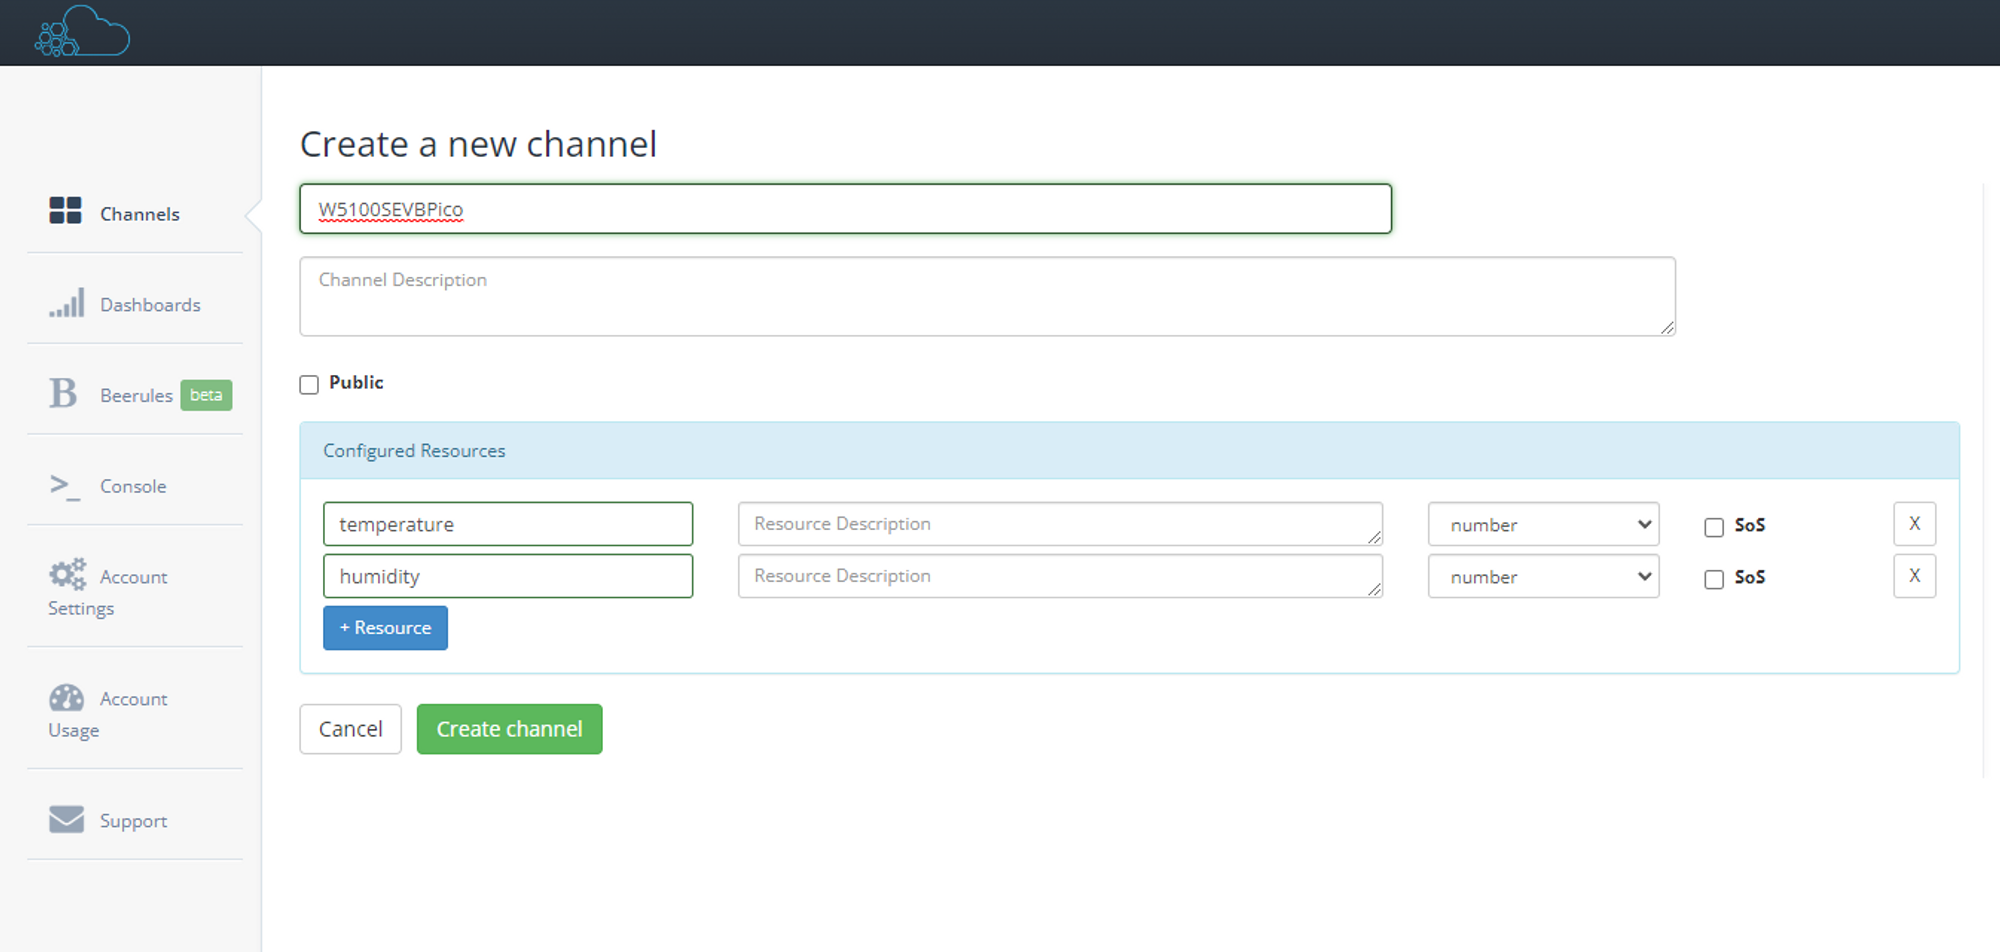Add a new resource with + Resource
Screen dimensions: 2000x952
(385, 628)
